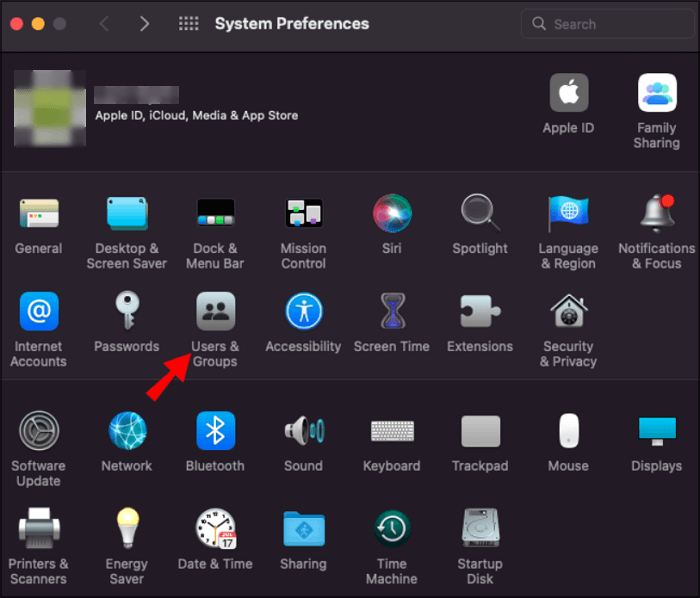Image resolution: width=700 pixels, height=598 pixels.
Task: Go back using the left chevron
Action: click(x=105, y=24)
